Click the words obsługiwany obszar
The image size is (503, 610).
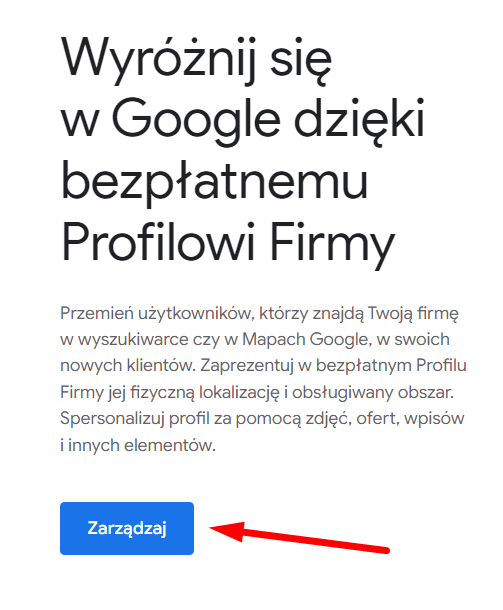click(x=373, y=393)
